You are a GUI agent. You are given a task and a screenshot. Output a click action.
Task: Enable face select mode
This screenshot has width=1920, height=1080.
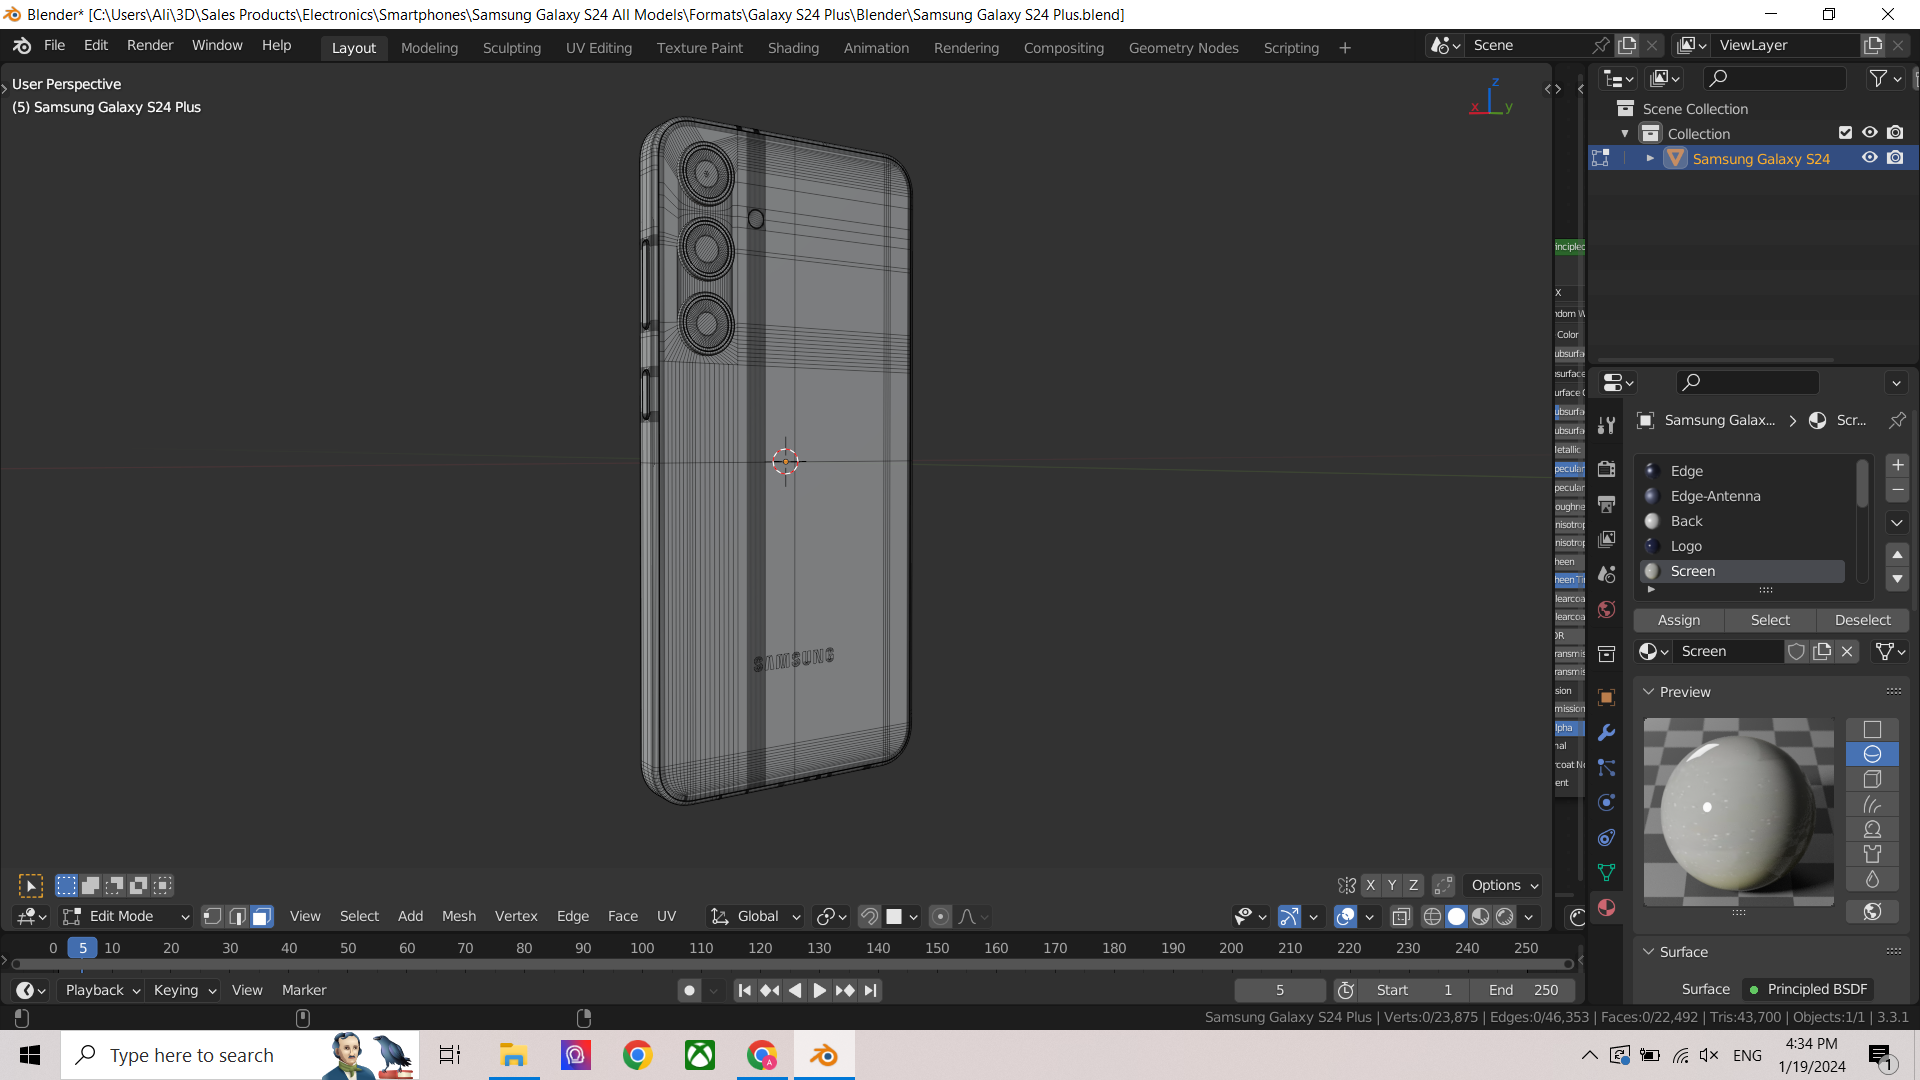tap(262, 916)
